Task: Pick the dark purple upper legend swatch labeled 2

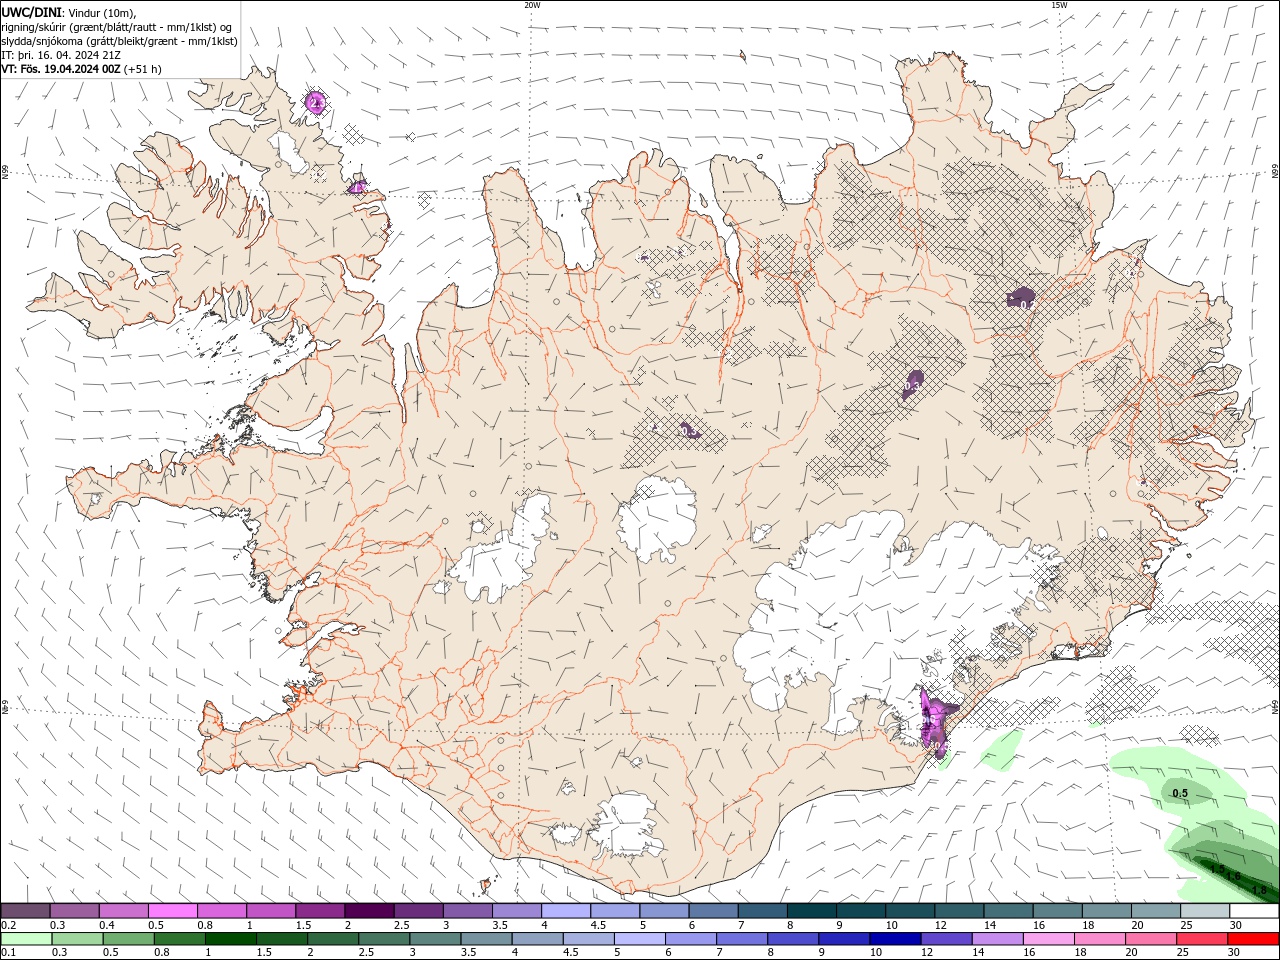Action: coord(369,911)
